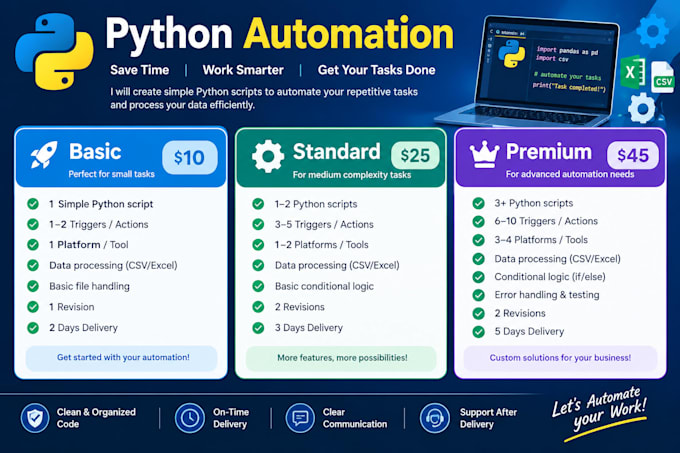
Task: Click For advanced automation needs subtitle
Action: click(570, 174)
